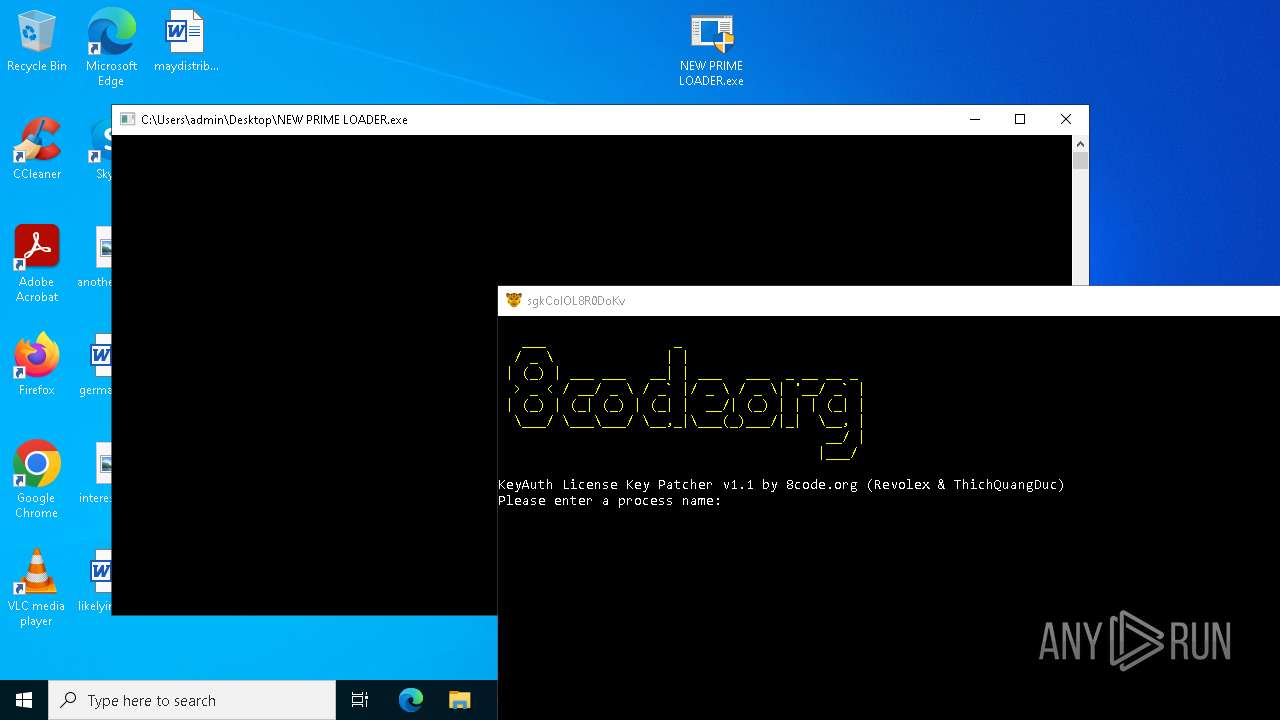
Task: Open Microsoft Edge from the taskbar
Action: (x=411, y=700)
